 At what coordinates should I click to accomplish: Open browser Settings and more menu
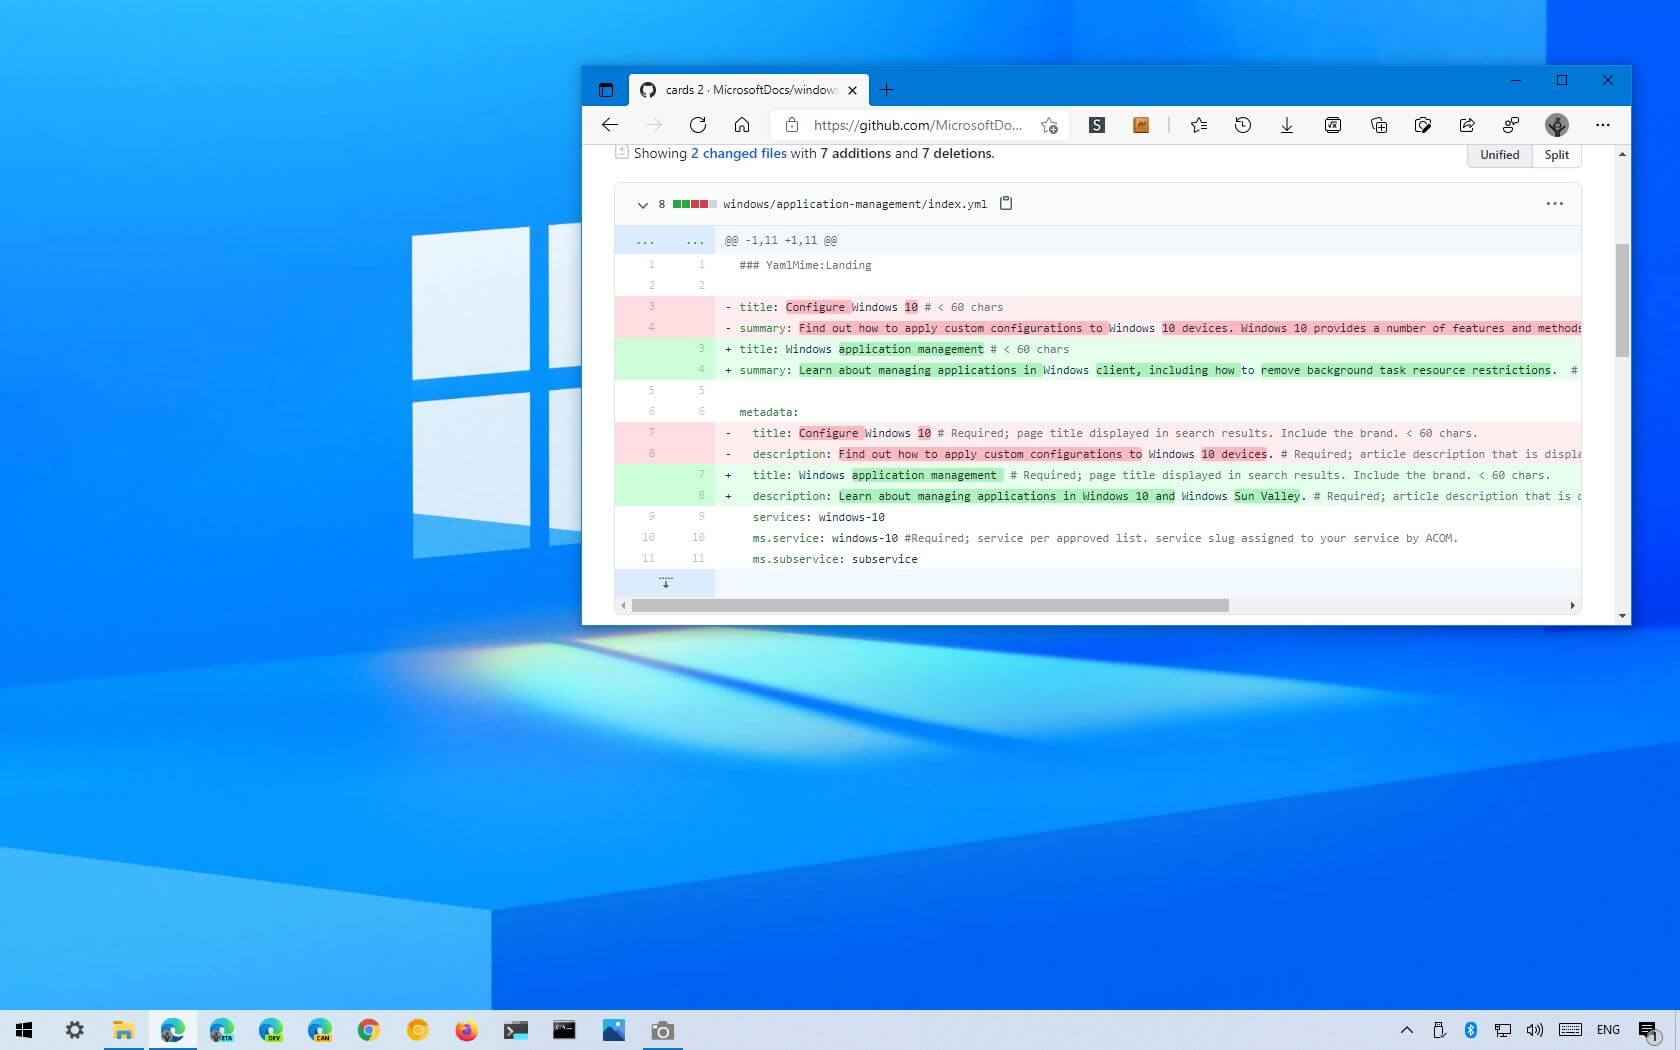[1603, 125]
